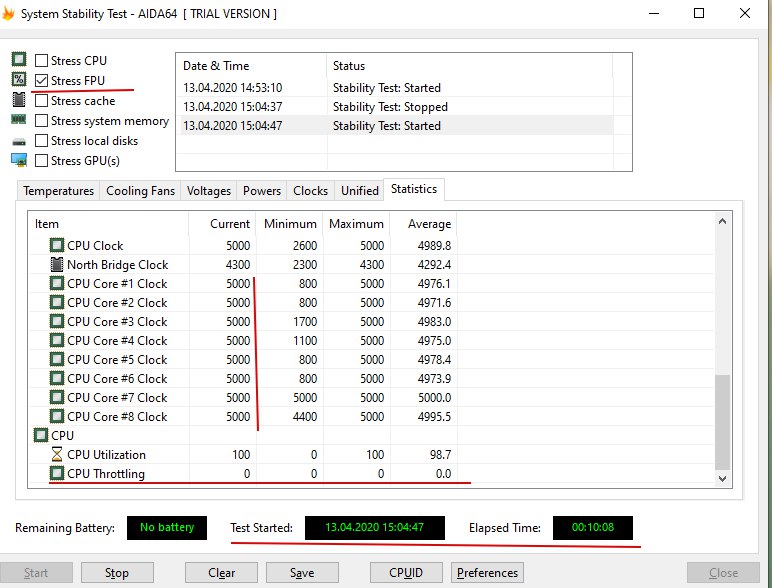The width and height of the screenshot is (772, 588).
Task: Click the Stress FPU percent icon
Action: 19,79
